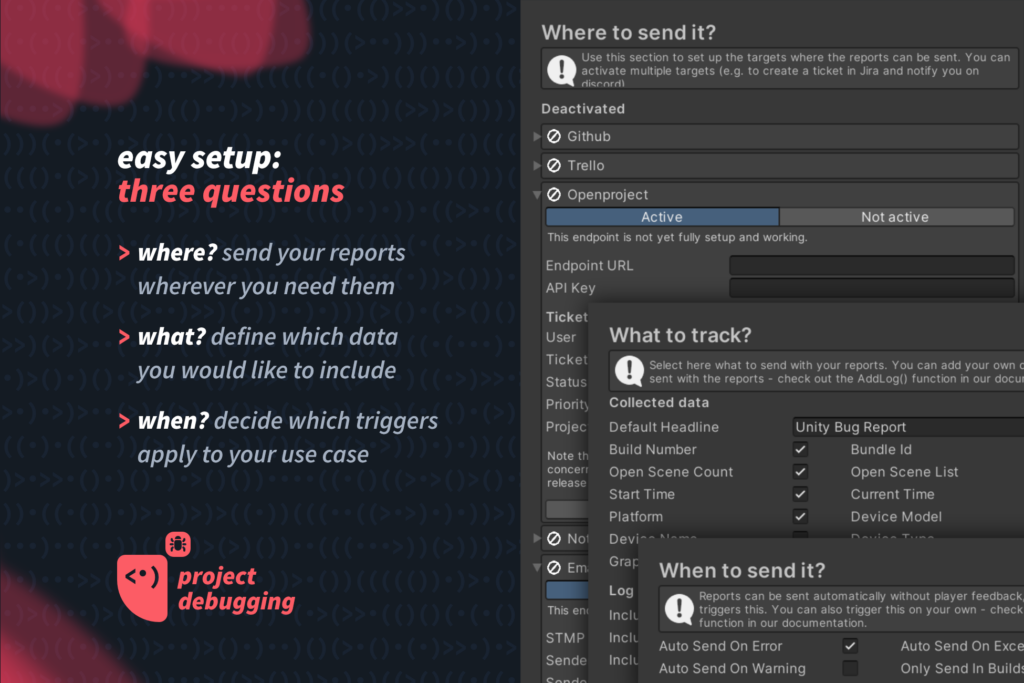
Task: Click the Github deactivated status icon
Action: [554, 136]
